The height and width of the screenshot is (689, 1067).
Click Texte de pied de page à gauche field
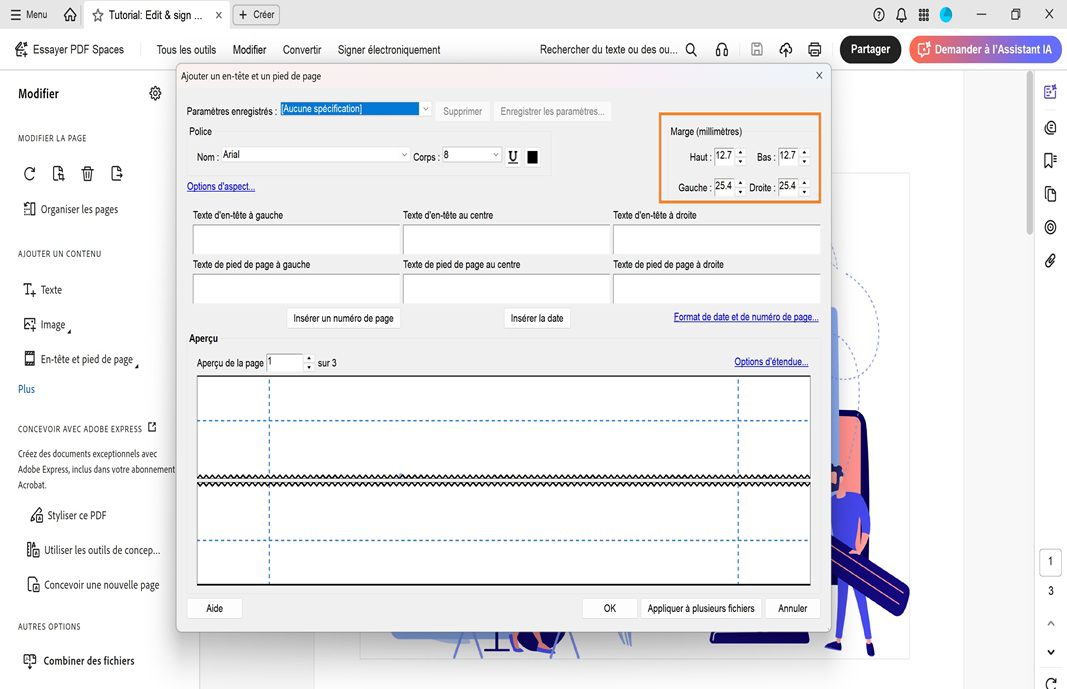296,289
